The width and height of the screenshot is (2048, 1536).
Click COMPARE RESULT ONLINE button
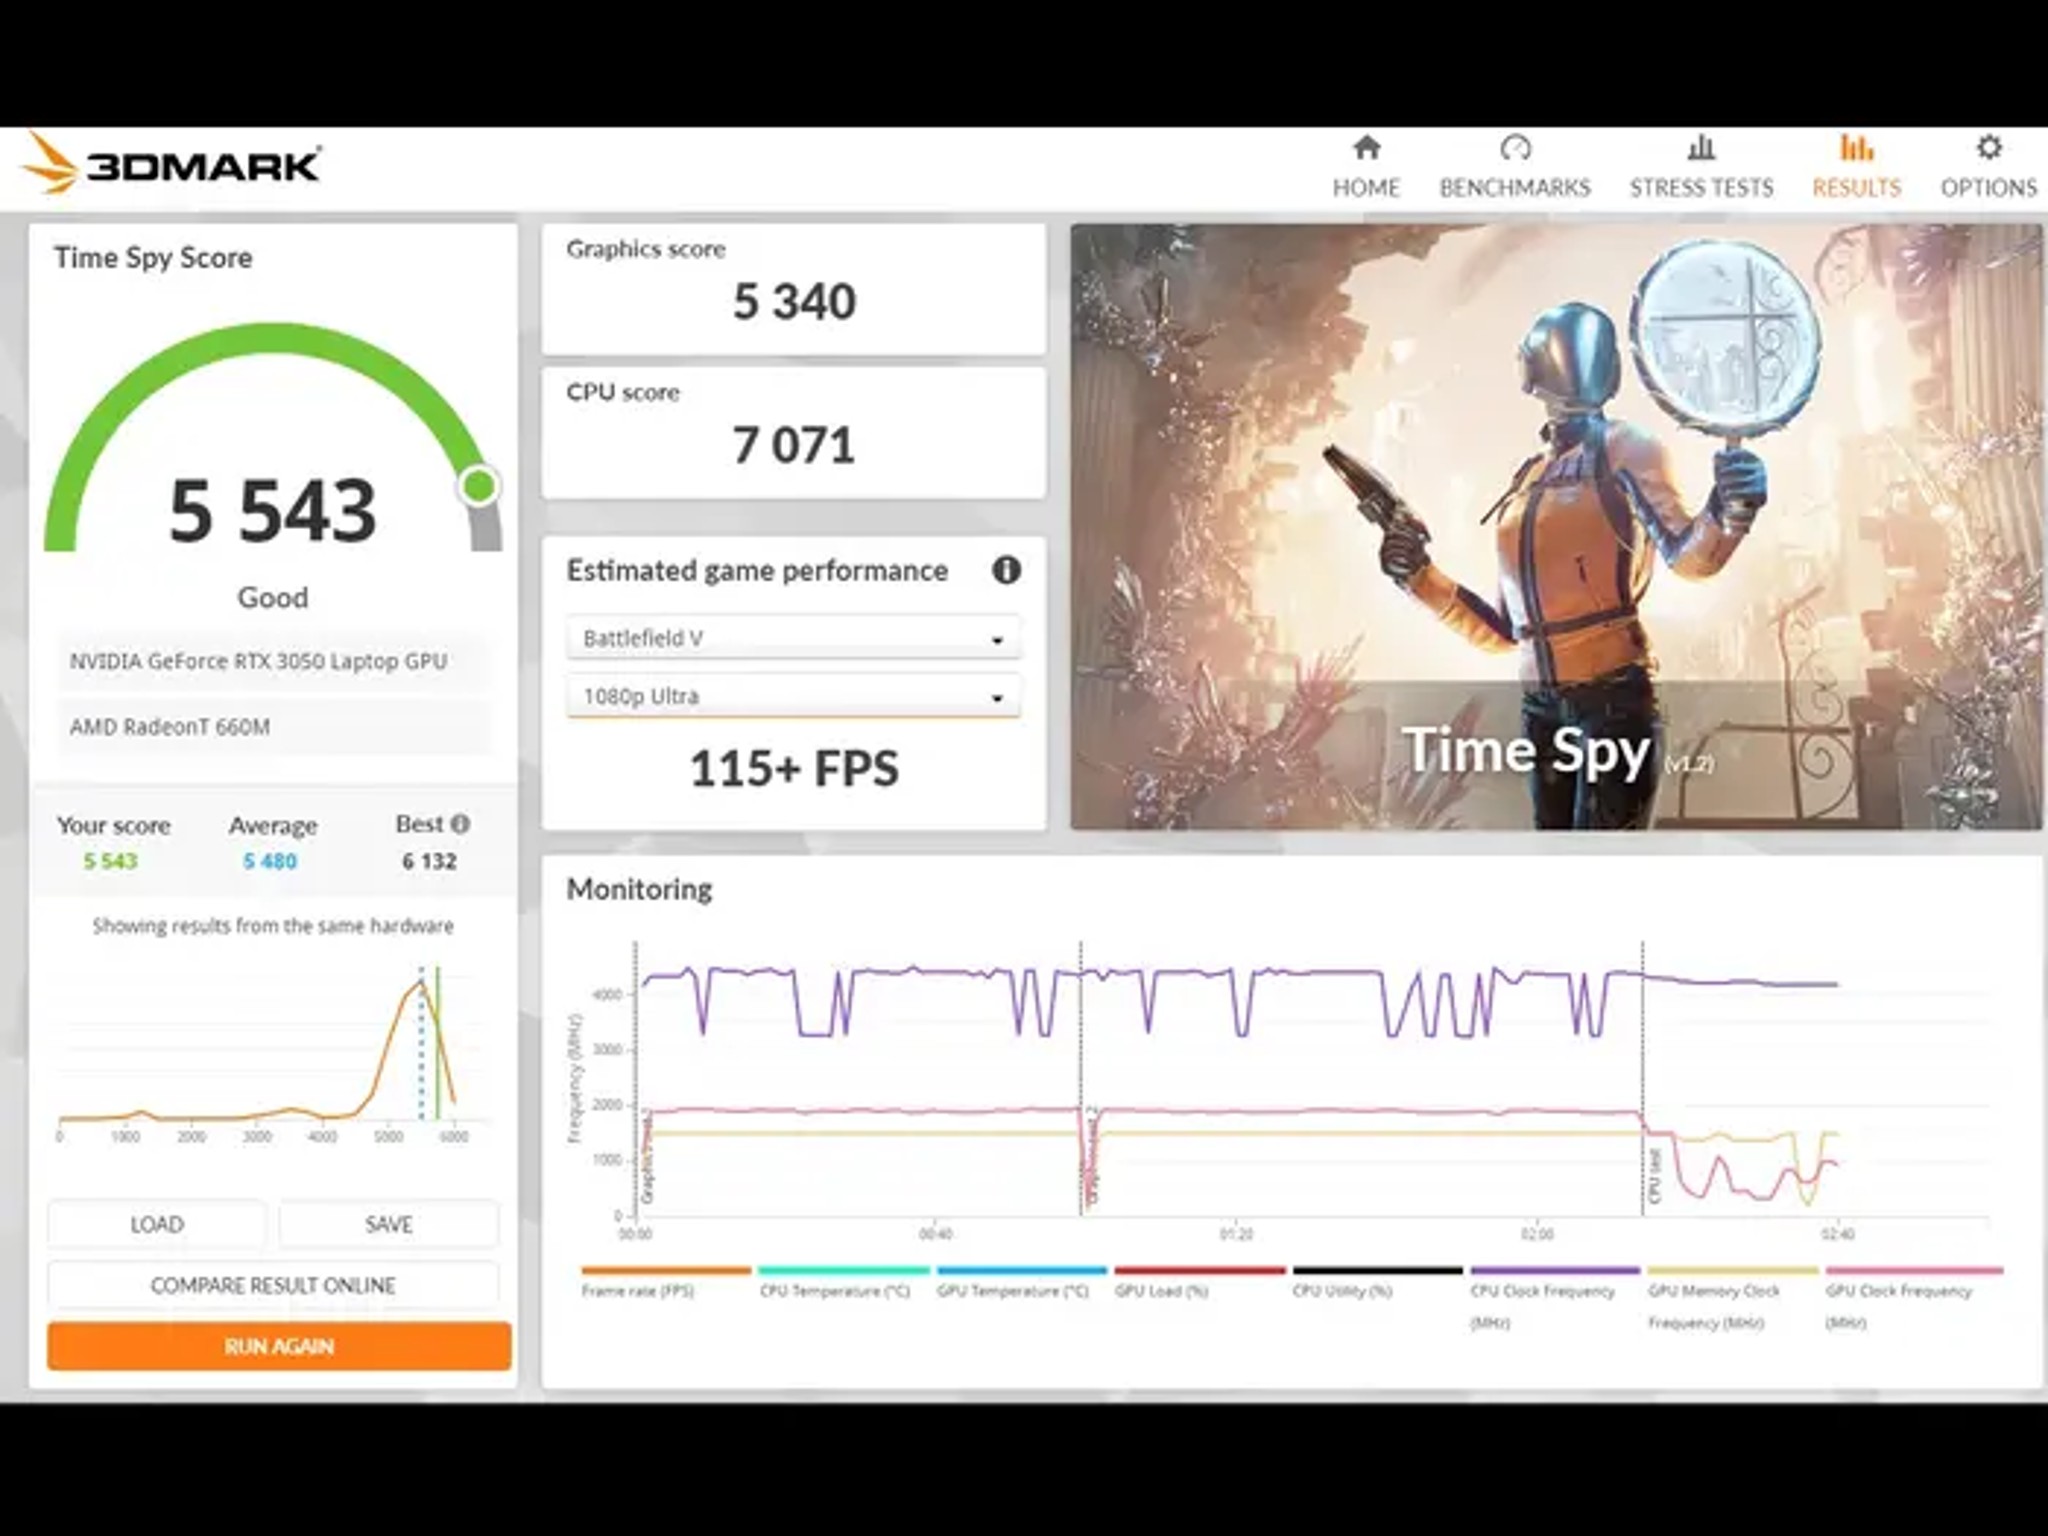273,1285
